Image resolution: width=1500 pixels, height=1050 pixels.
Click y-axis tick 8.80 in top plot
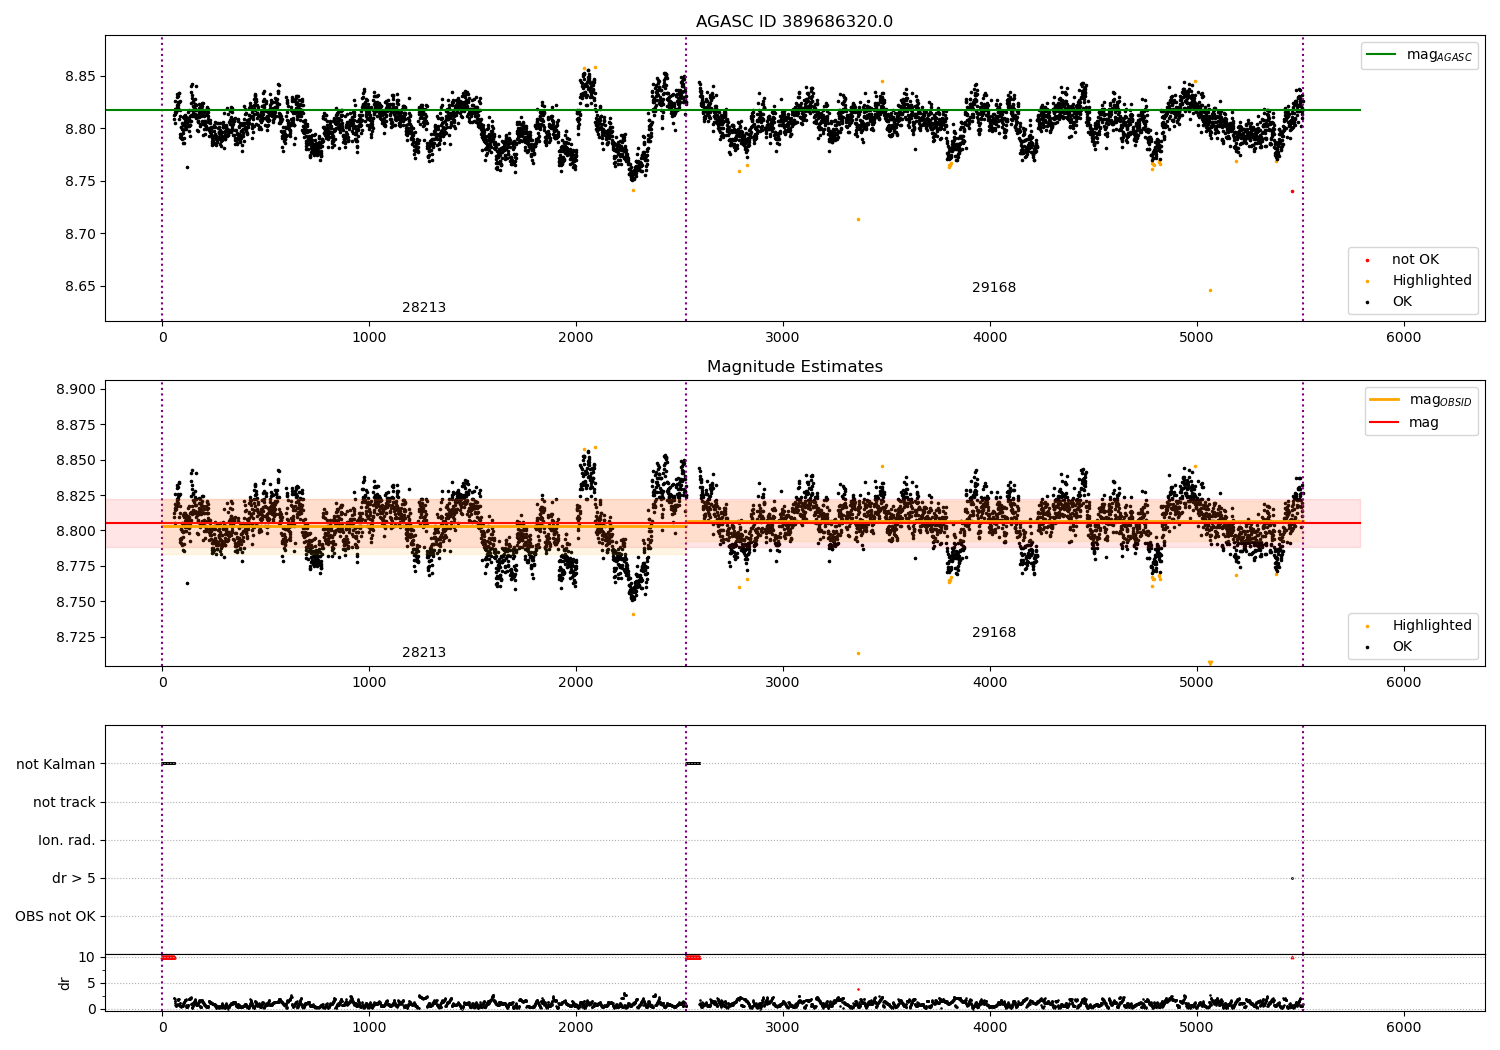[x=80, y=129]
